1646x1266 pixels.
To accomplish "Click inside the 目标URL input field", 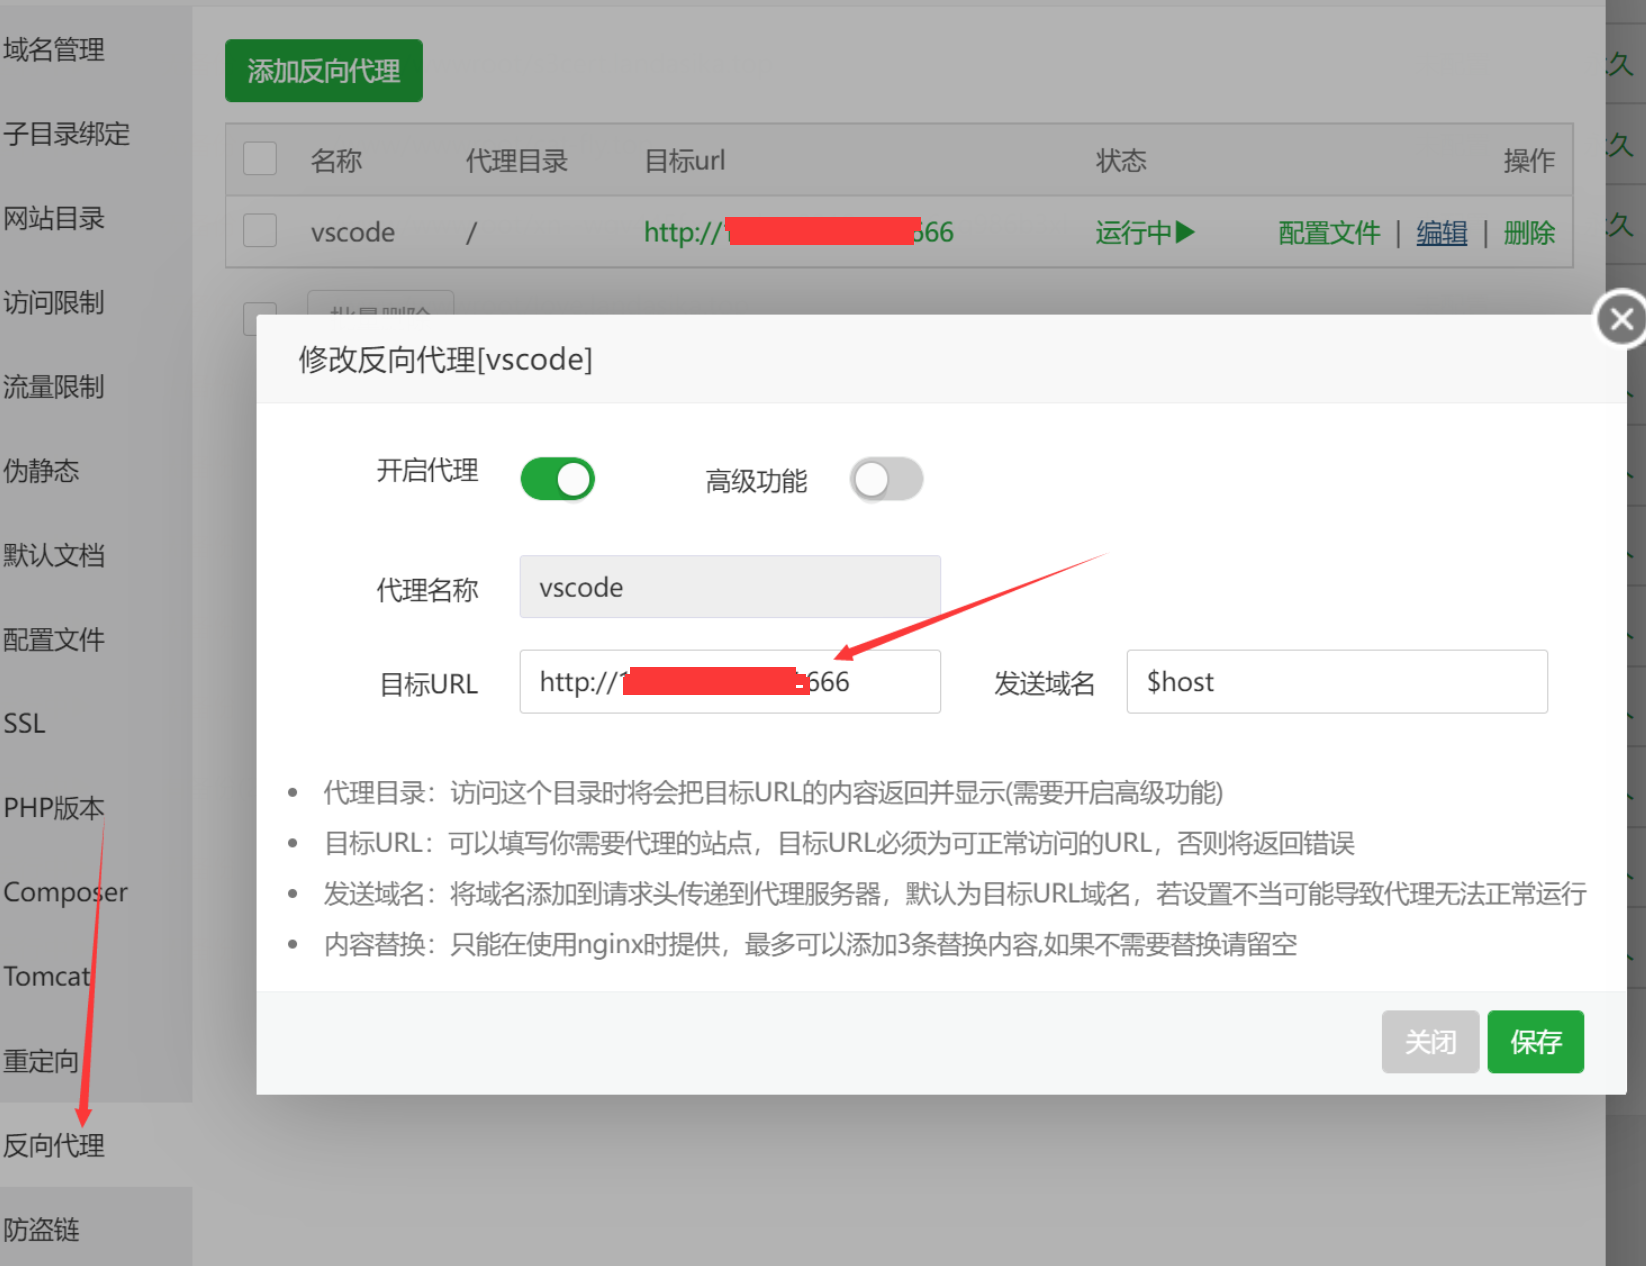I will click(729, 681).
